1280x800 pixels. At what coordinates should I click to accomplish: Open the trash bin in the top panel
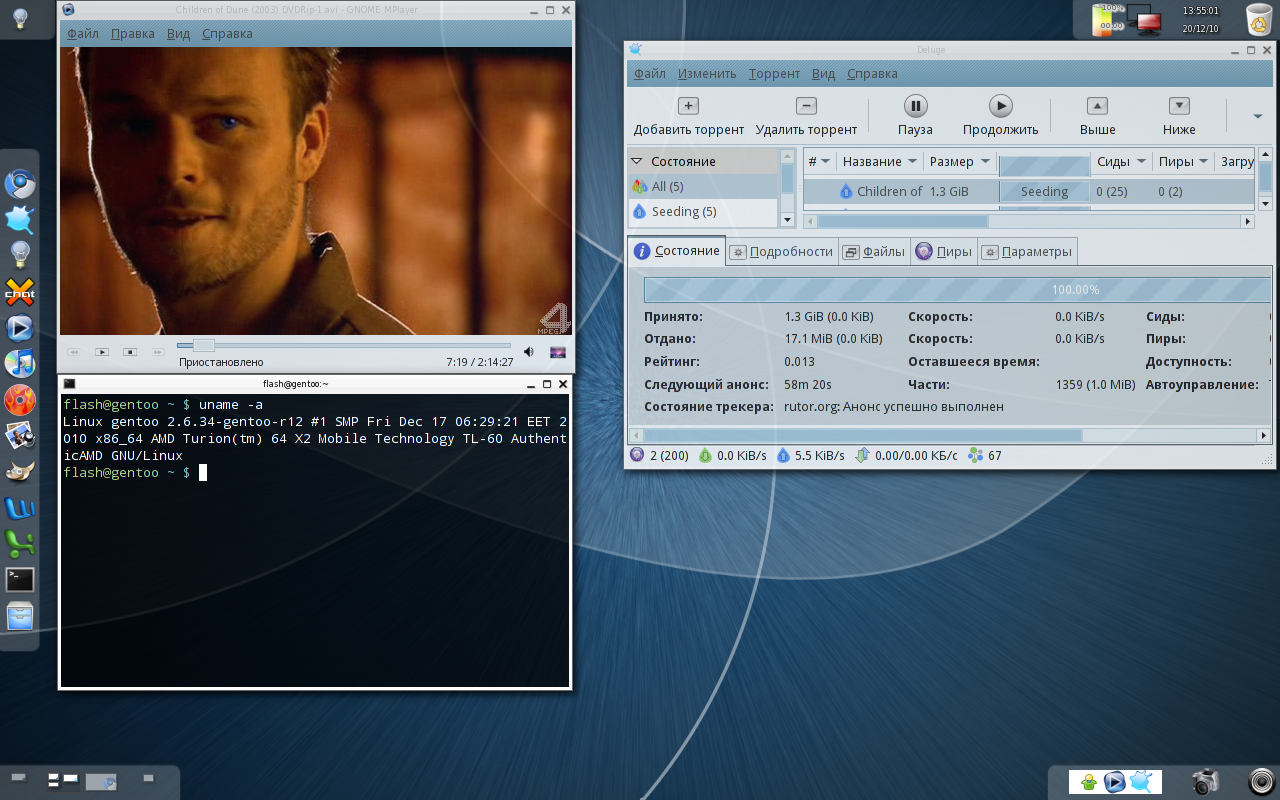point(1258,18)
